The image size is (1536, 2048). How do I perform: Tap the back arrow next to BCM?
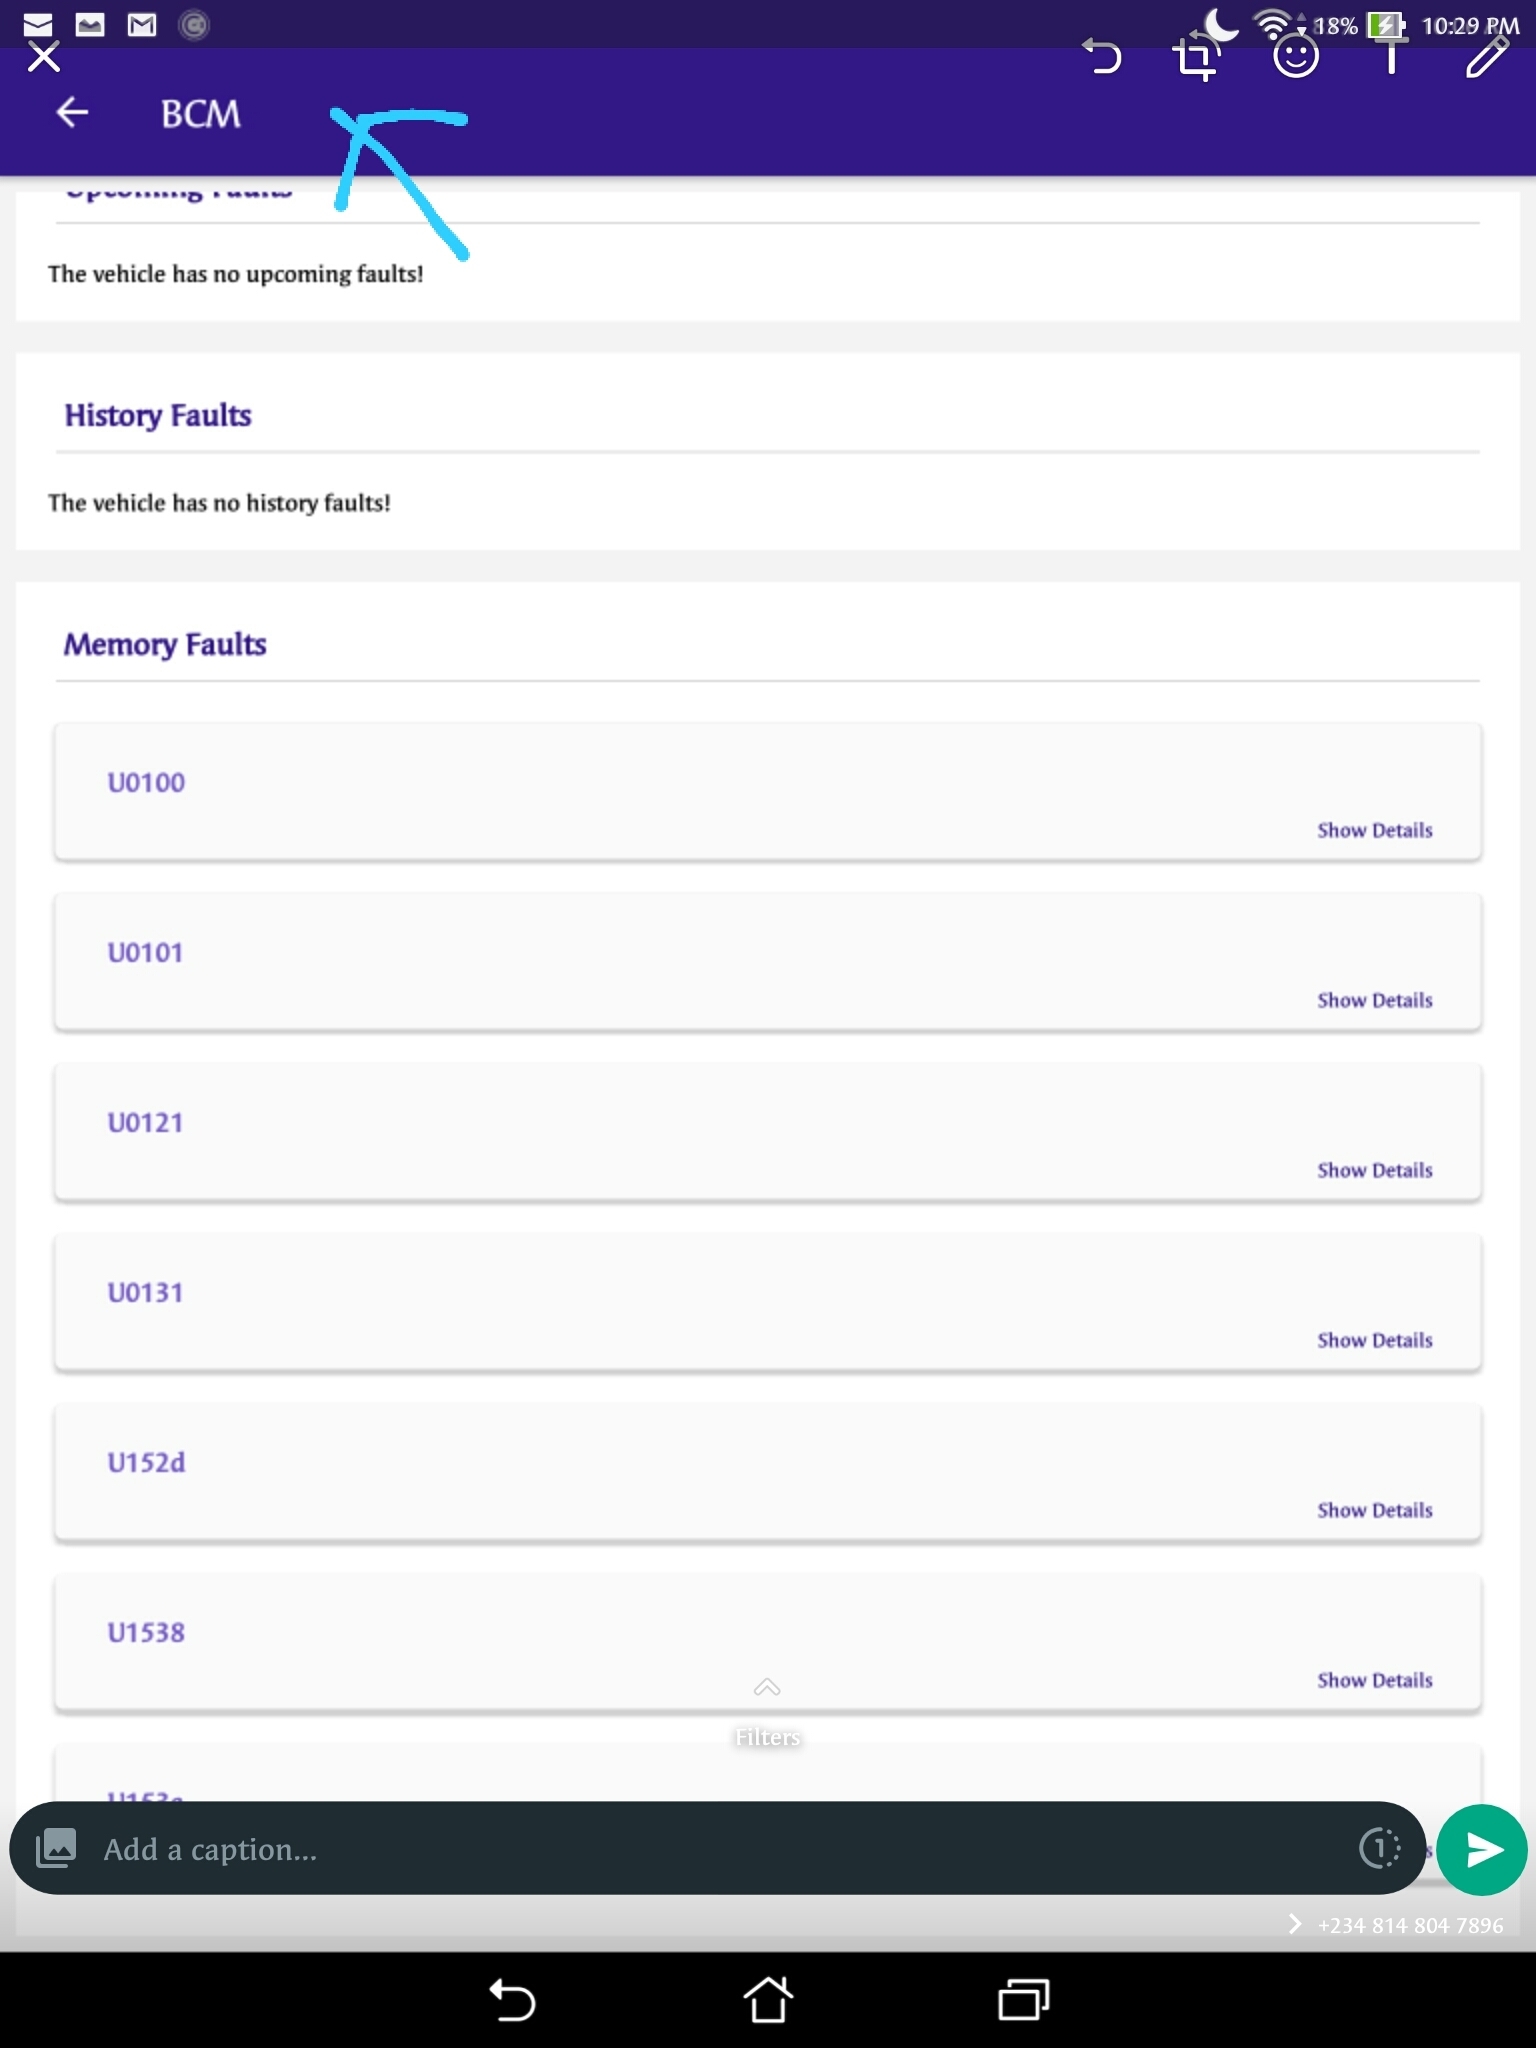coord(72,113)
